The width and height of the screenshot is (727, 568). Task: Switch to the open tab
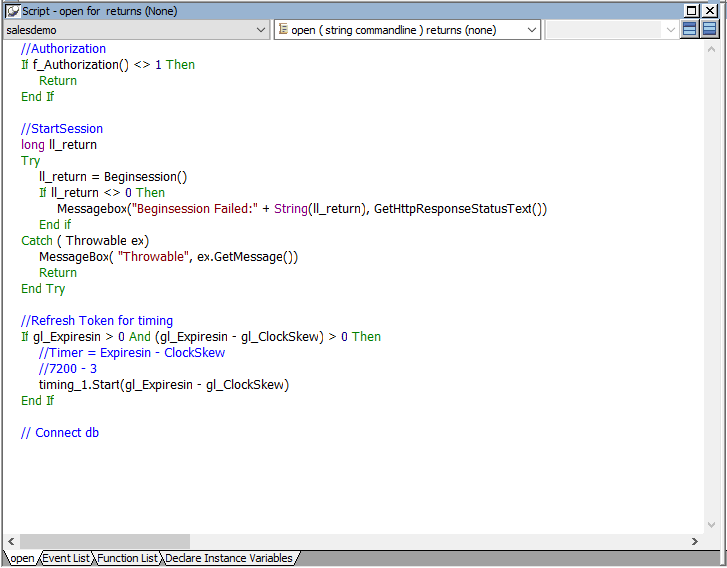[x=21, y=558]
